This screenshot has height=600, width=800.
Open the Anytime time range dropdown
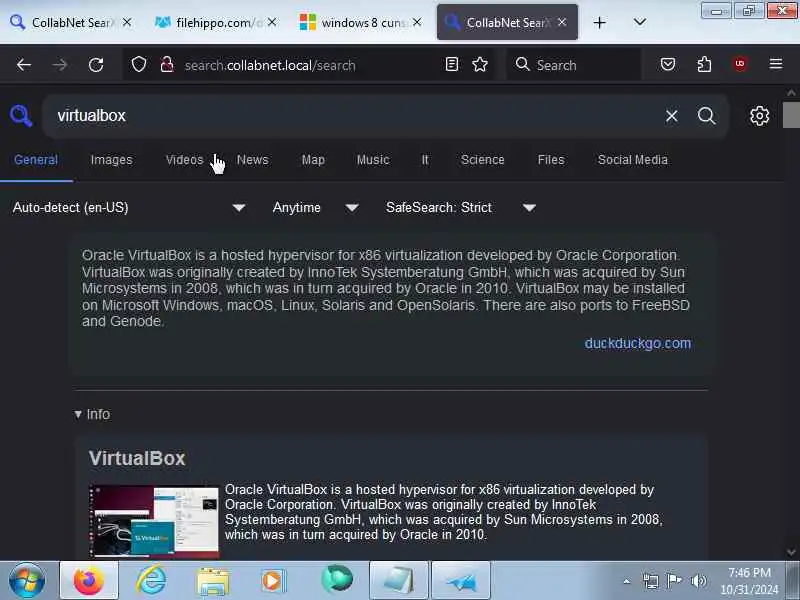click(x=315, y=208)
